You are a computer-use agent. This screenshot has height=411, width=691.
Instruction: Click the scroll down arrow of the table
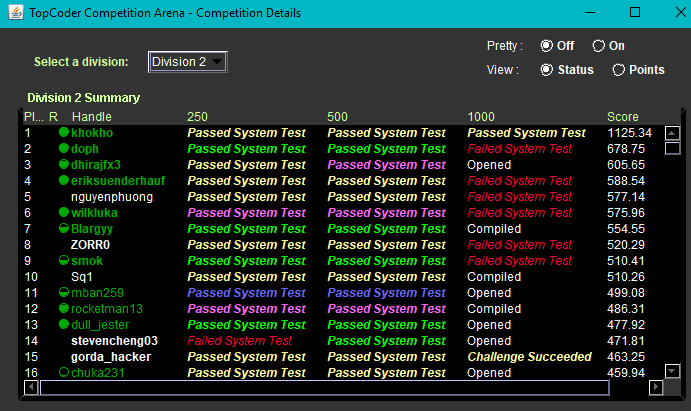pyautogui.click(x=672, y=371)
